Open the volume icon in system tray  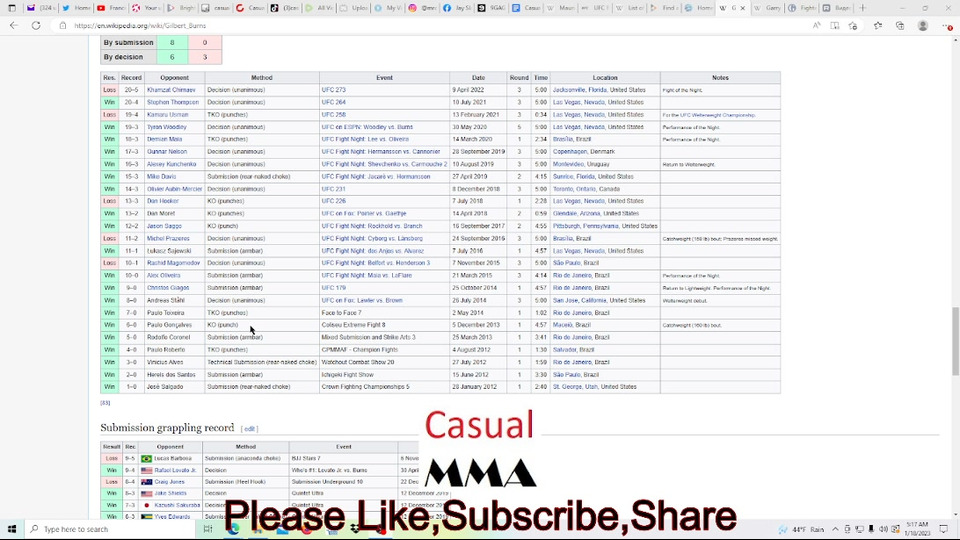(883, 529)
